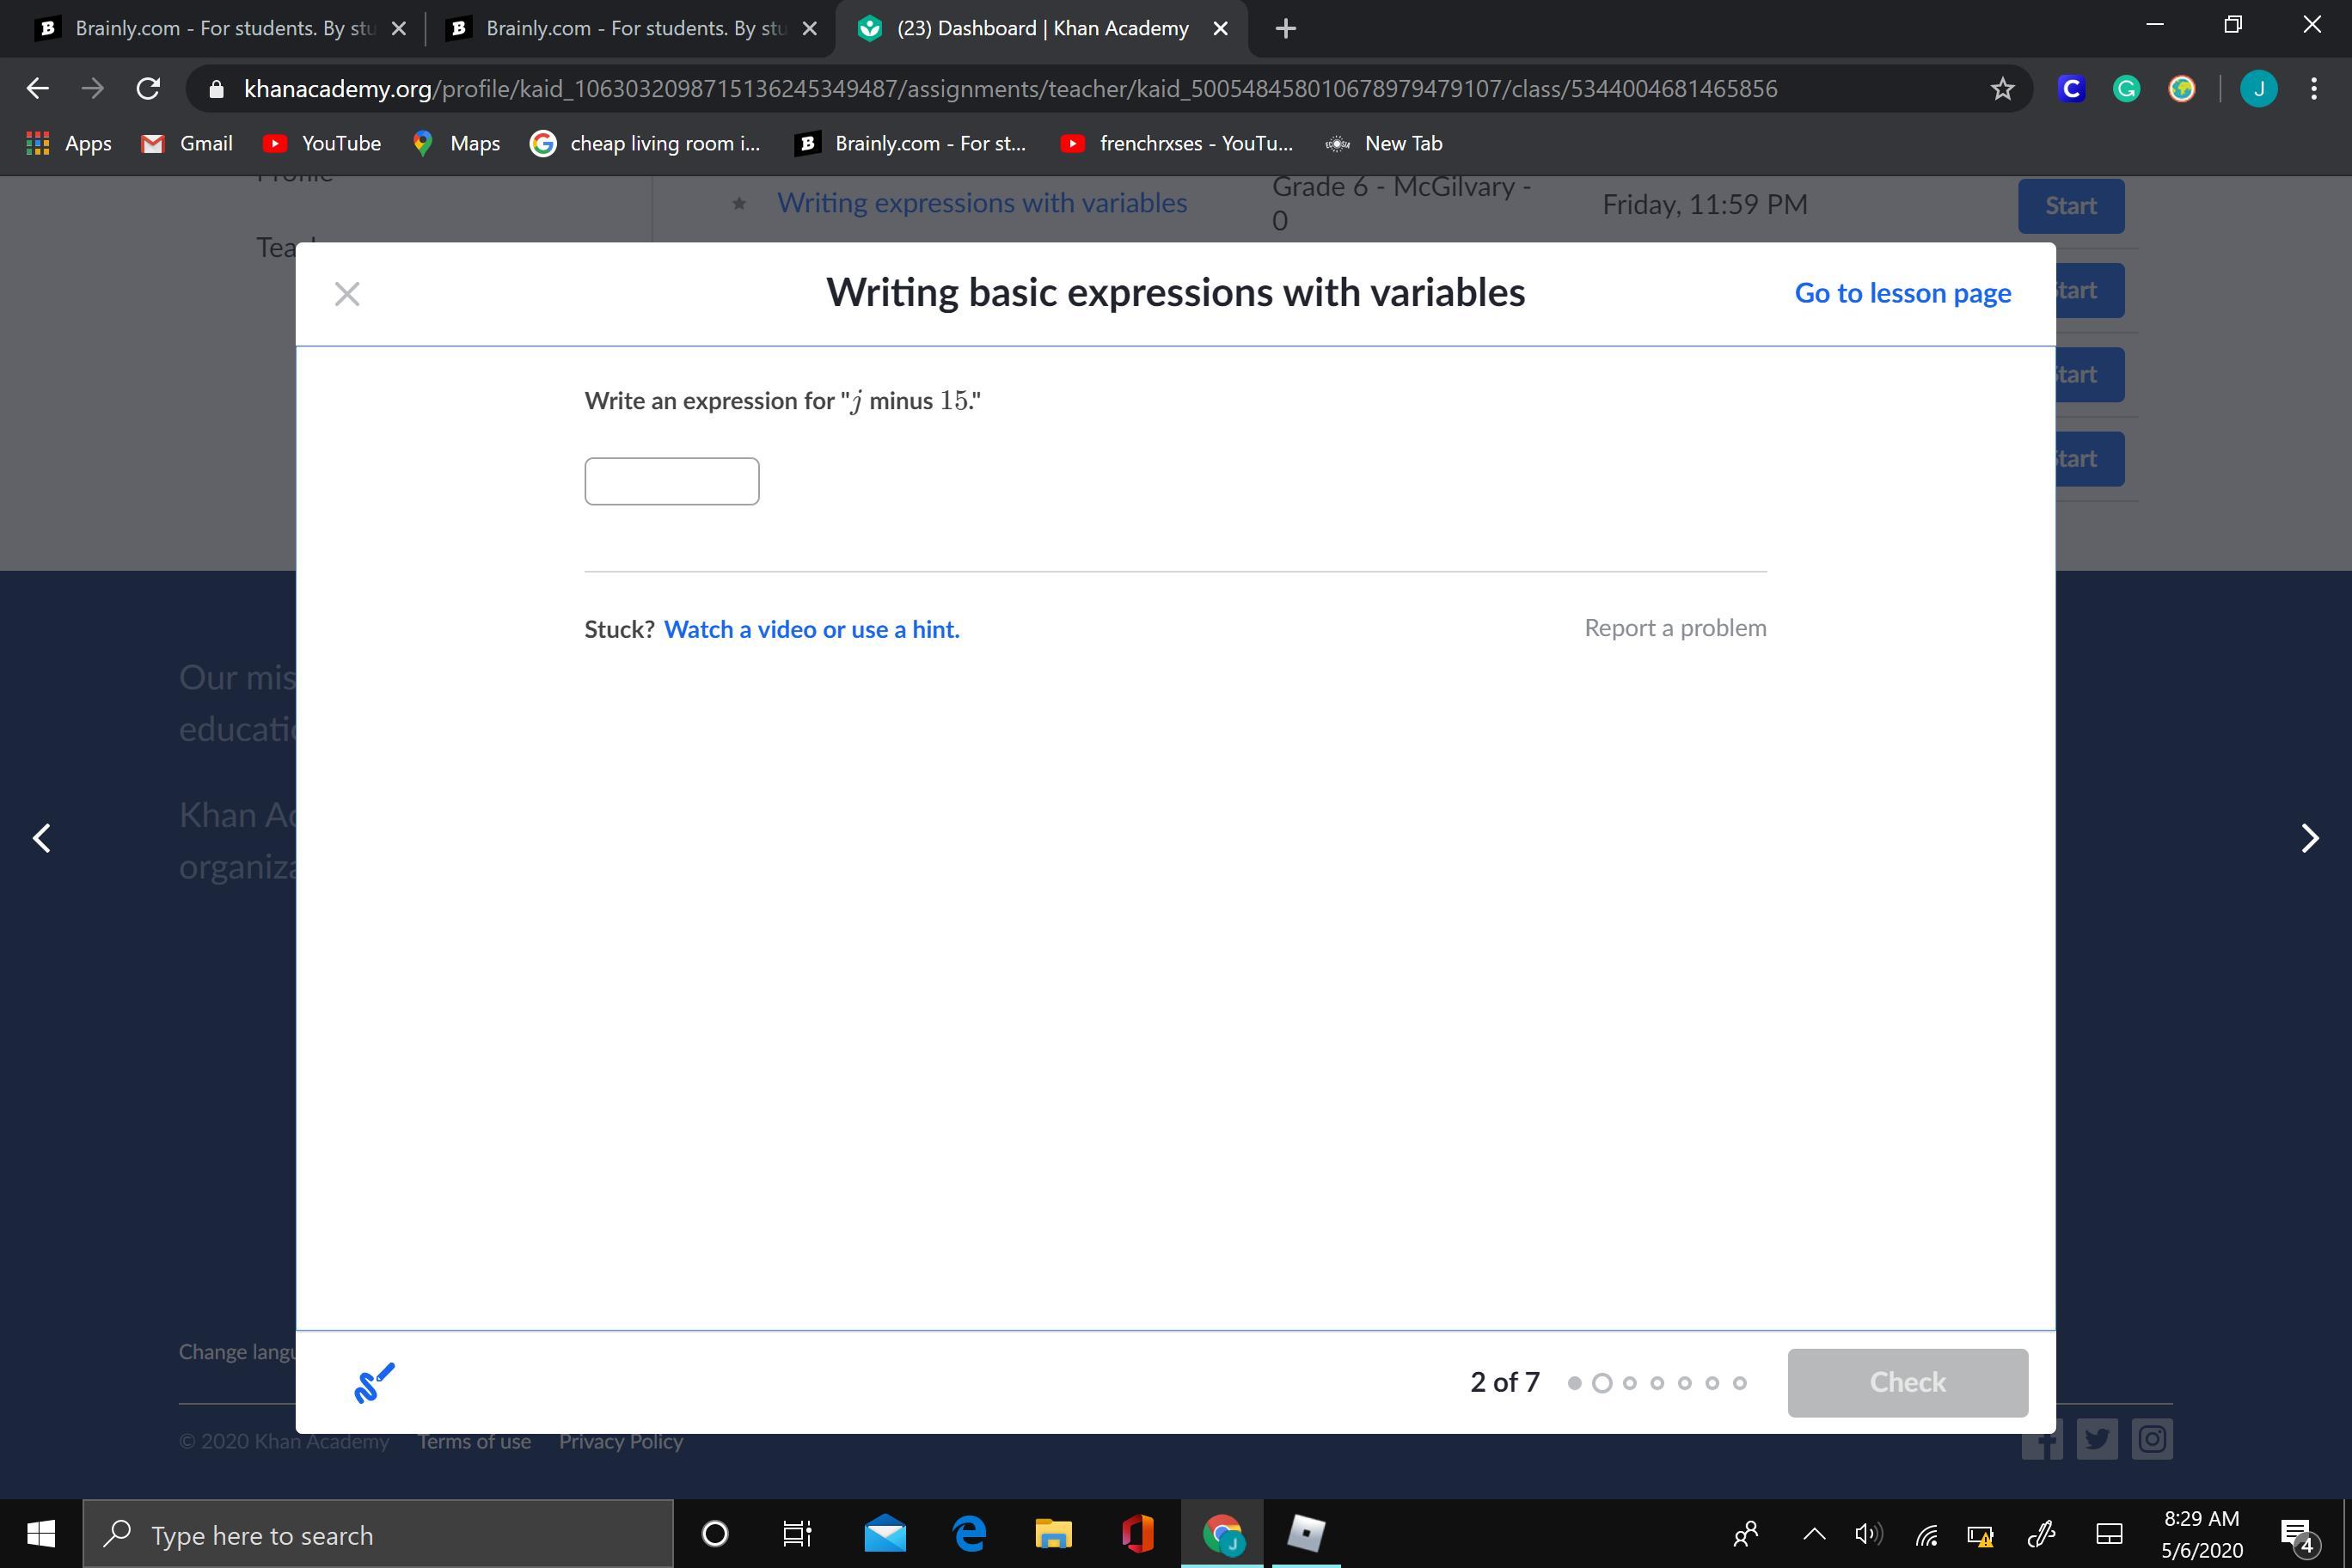This screenshot has height=1568, width=2352.
Task: Launch File Explorer from the taskbar
Action: point(1052,1533)
